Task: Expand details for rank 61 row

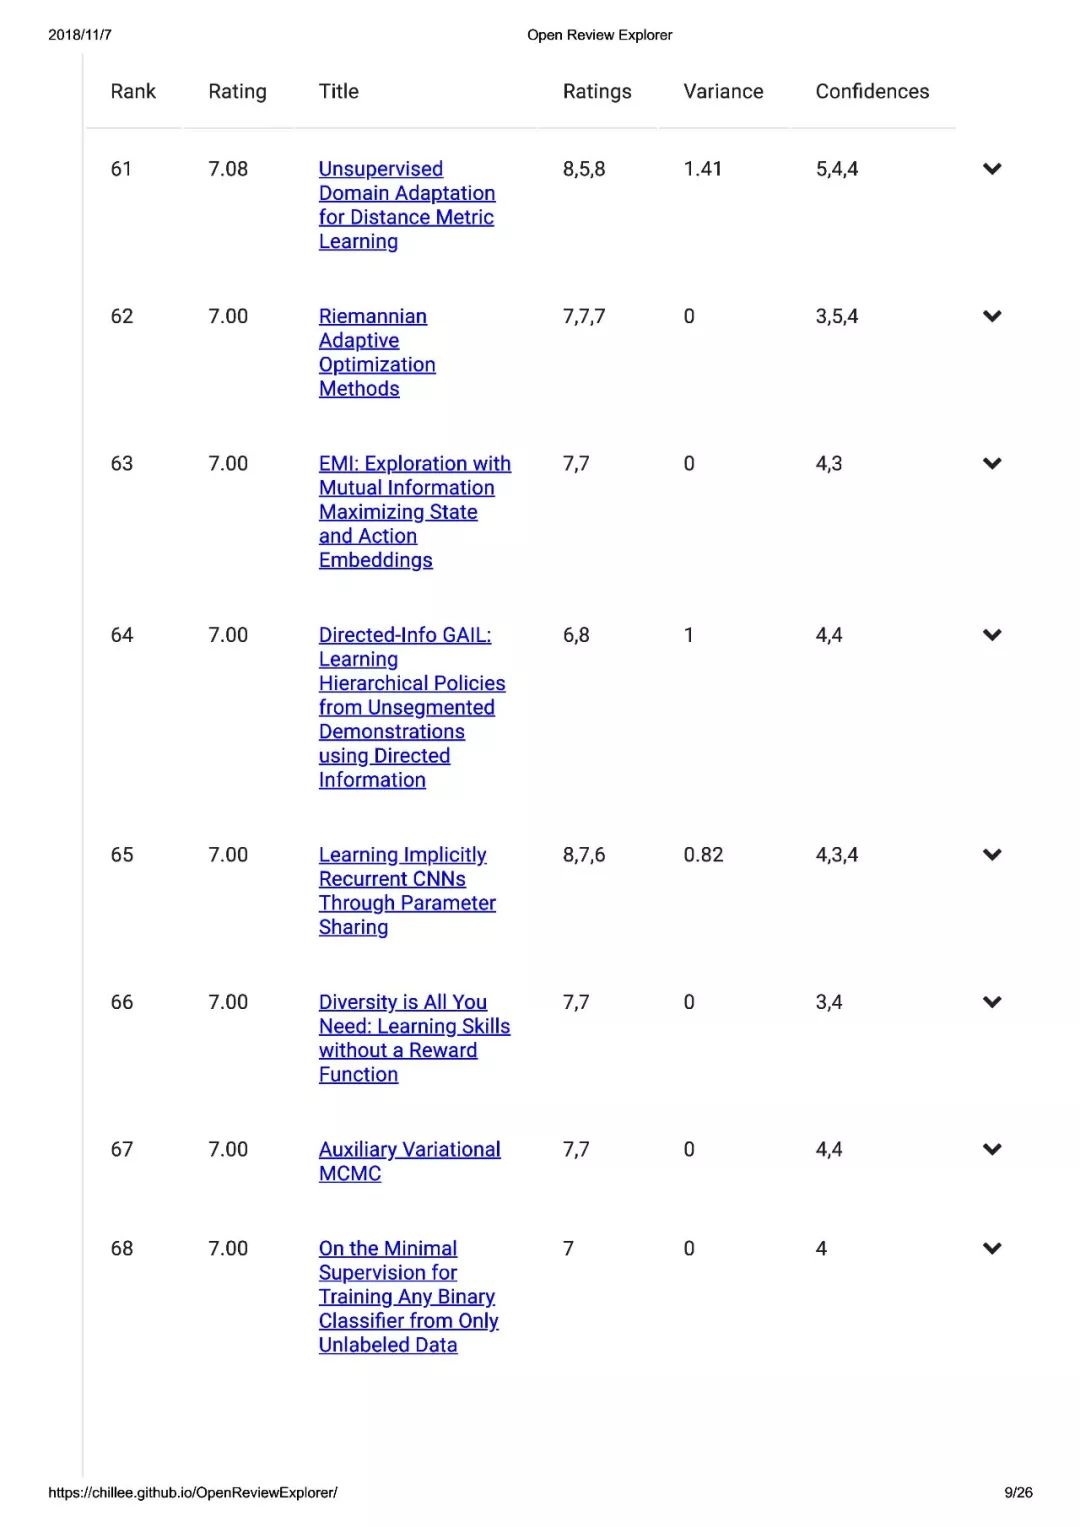Action: pos(992,169)
